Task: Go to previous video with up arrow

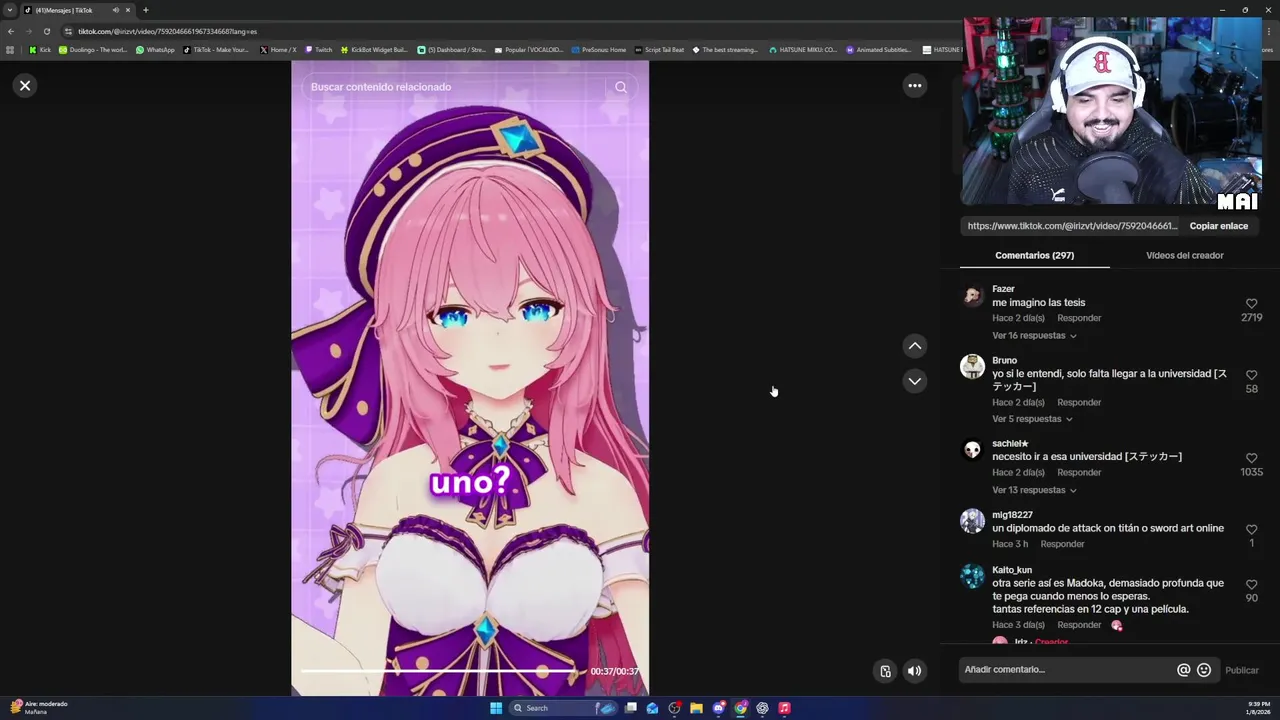Action: (x=914, y=346)
